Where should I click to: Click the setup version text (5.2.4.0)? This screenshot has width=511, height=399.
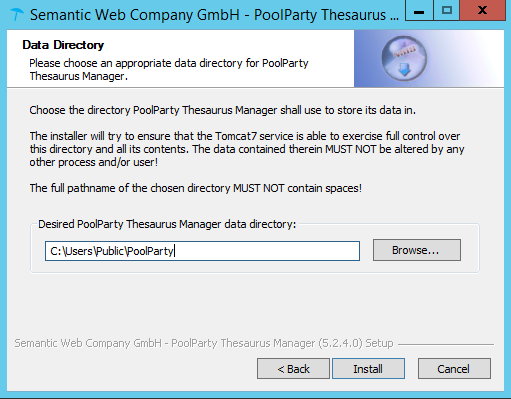[204, 343]
